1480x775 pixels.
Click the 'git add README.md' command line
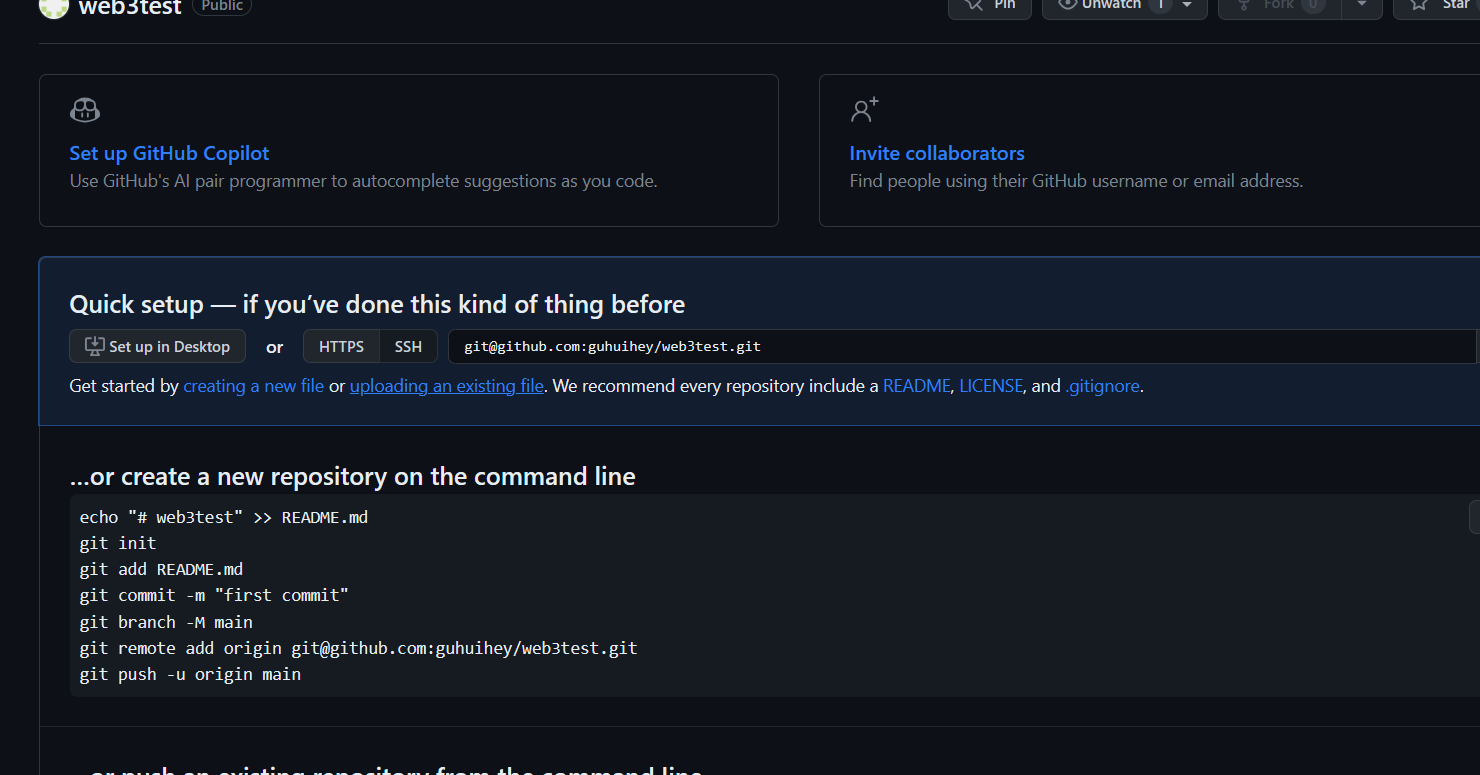[161, 569]
